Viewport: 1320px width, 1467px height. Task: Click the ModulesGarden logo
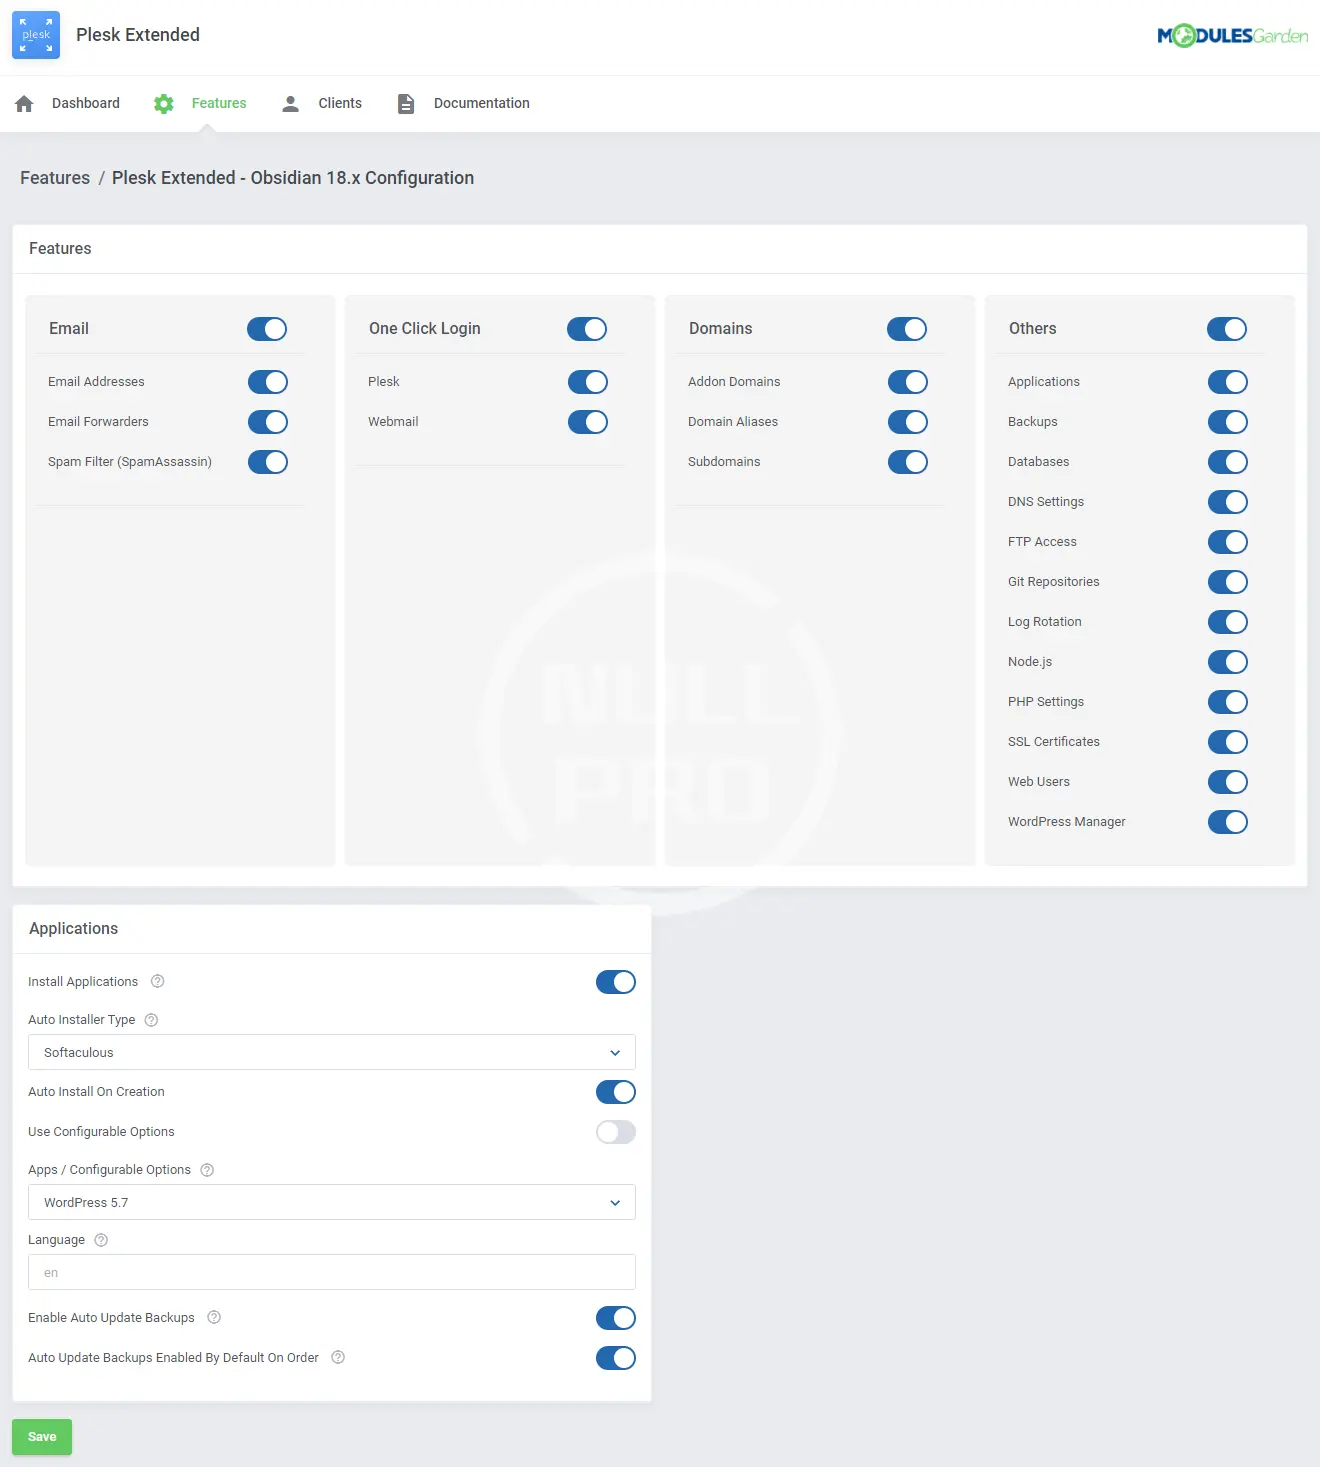pyautogui.click(x=1232, y=36)
